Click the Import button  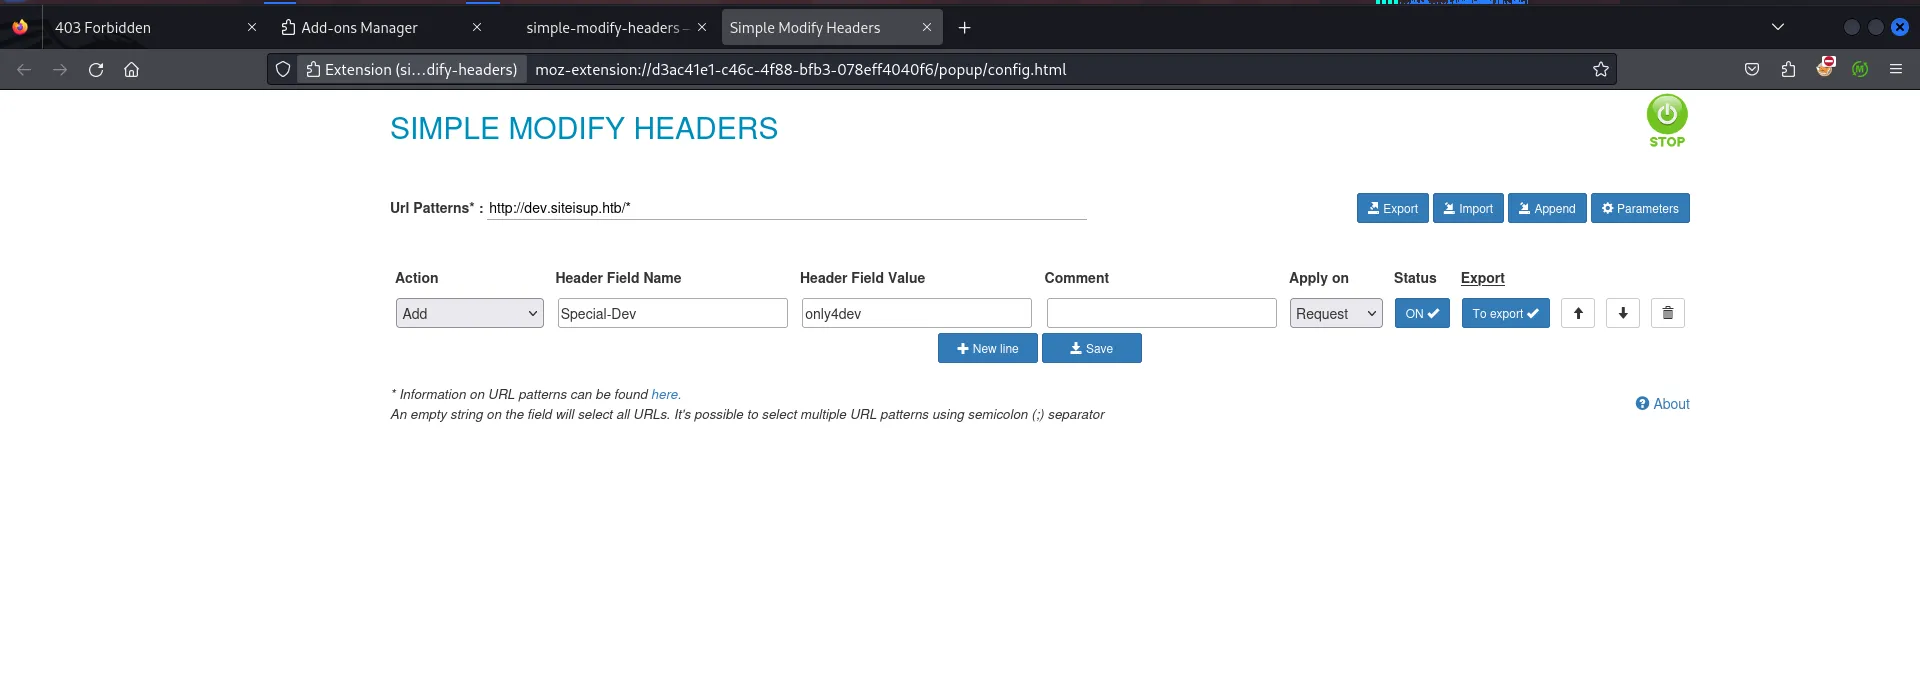[x=1468, y=208]
